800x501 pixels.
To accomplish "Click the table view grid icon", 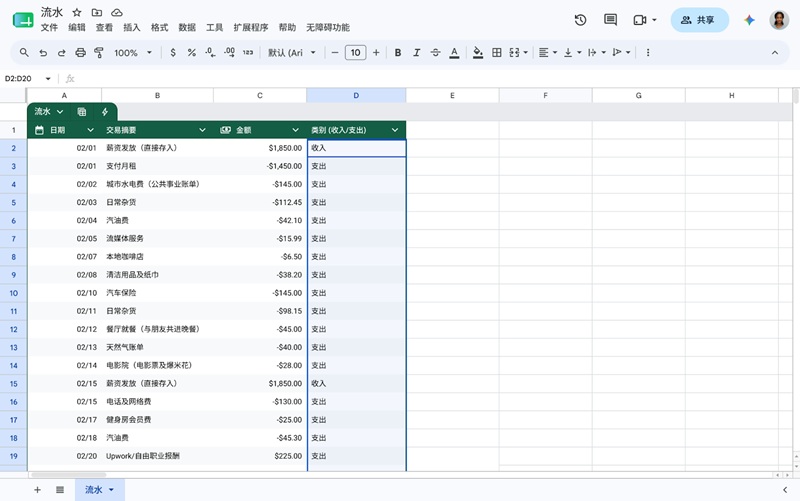I will [82, 112].
